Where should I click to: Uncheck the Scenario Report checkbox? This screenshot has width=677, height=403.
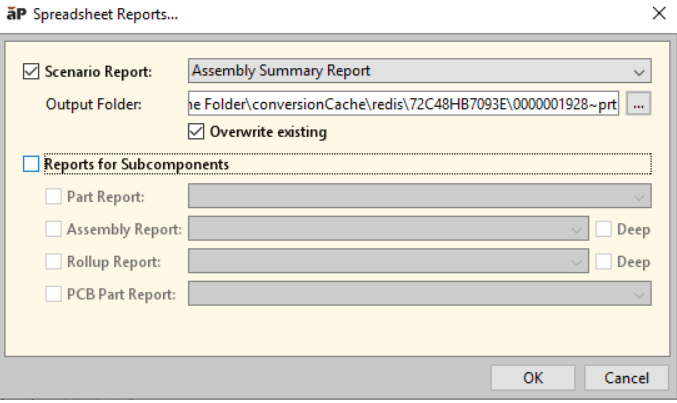click(30, 71)
